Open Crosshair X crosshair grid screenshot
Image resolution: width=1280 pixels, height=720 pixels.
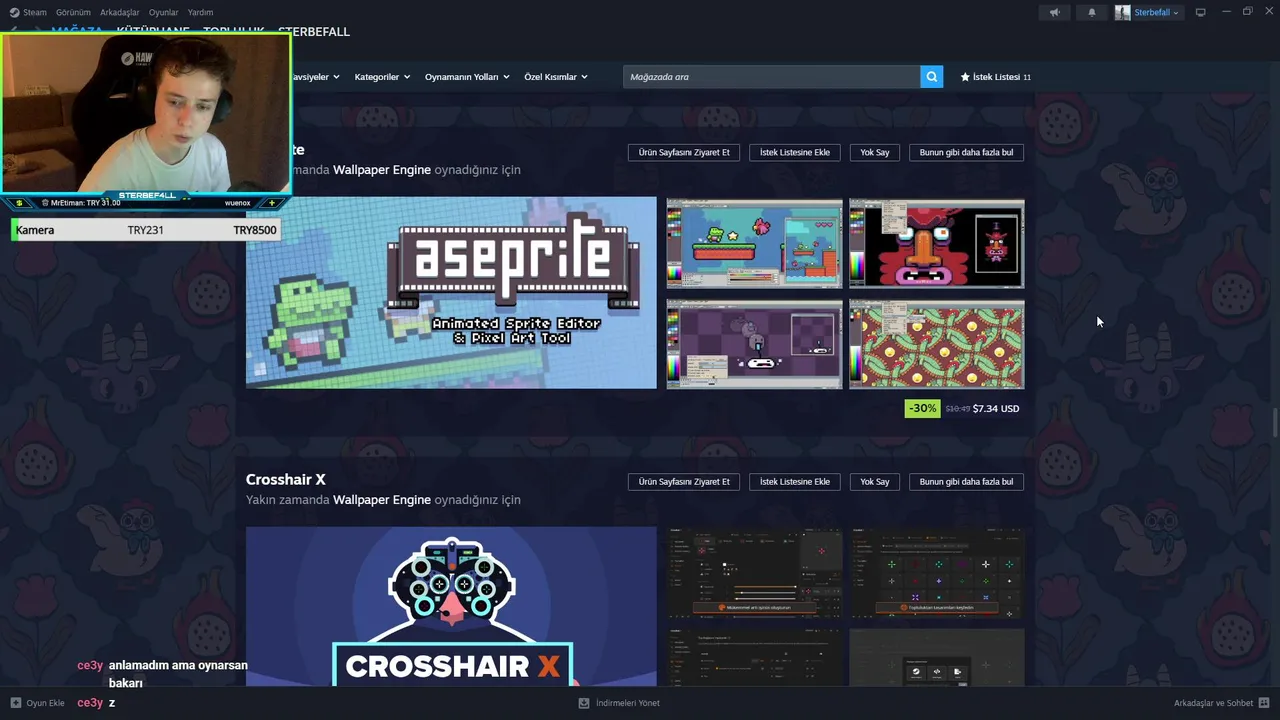coord(936,573)
